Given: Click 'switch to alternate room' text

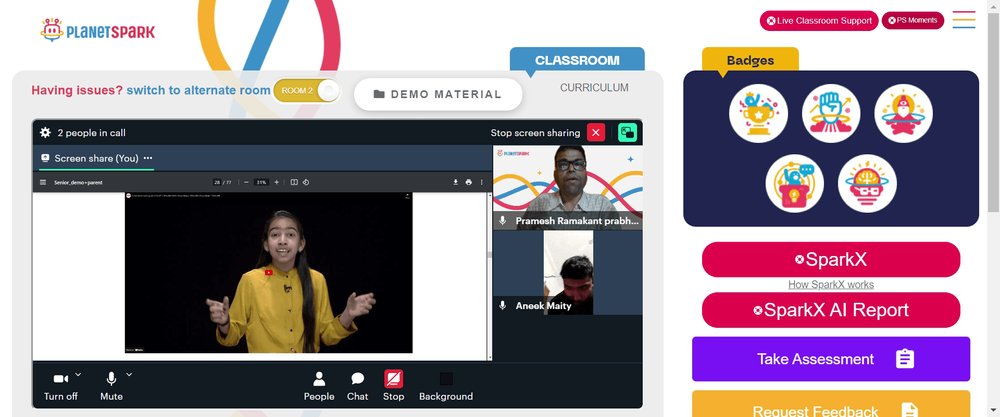Looking at the screenshot, I should point(198,91).
